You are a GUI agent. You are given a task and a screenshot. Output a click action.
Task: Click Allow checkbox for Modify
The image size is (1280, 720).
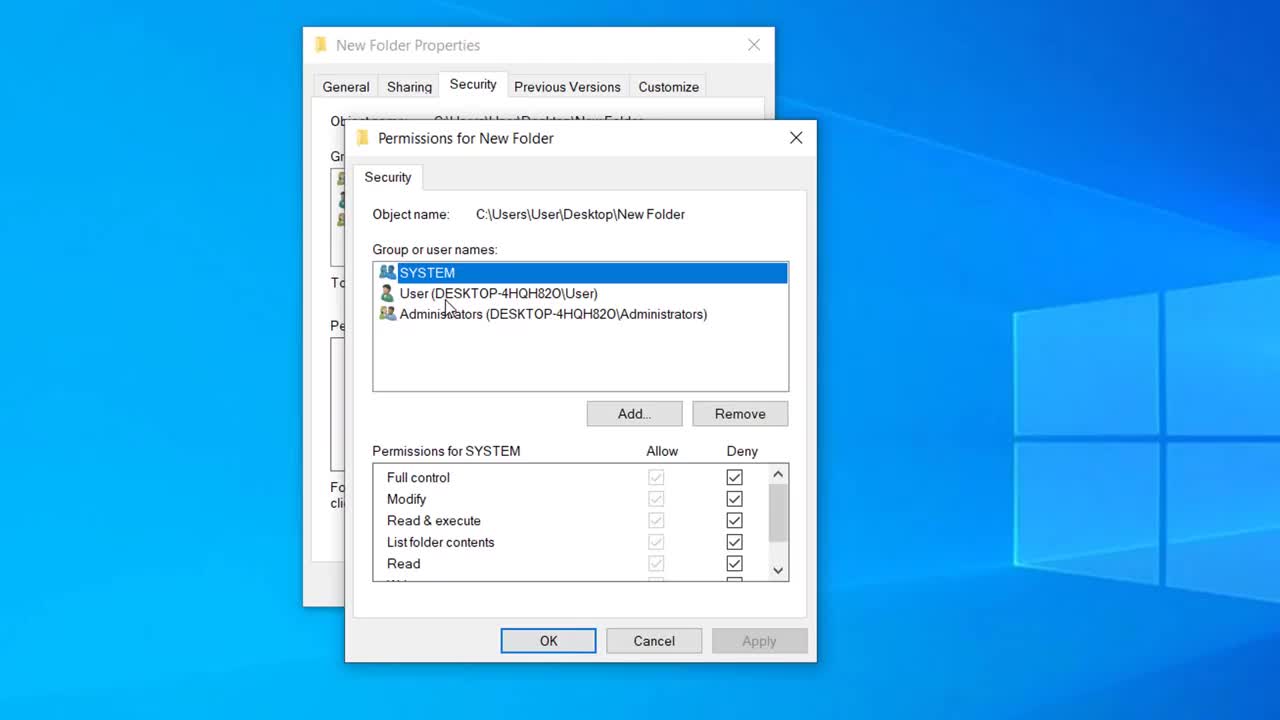click(x=656, y=499)
